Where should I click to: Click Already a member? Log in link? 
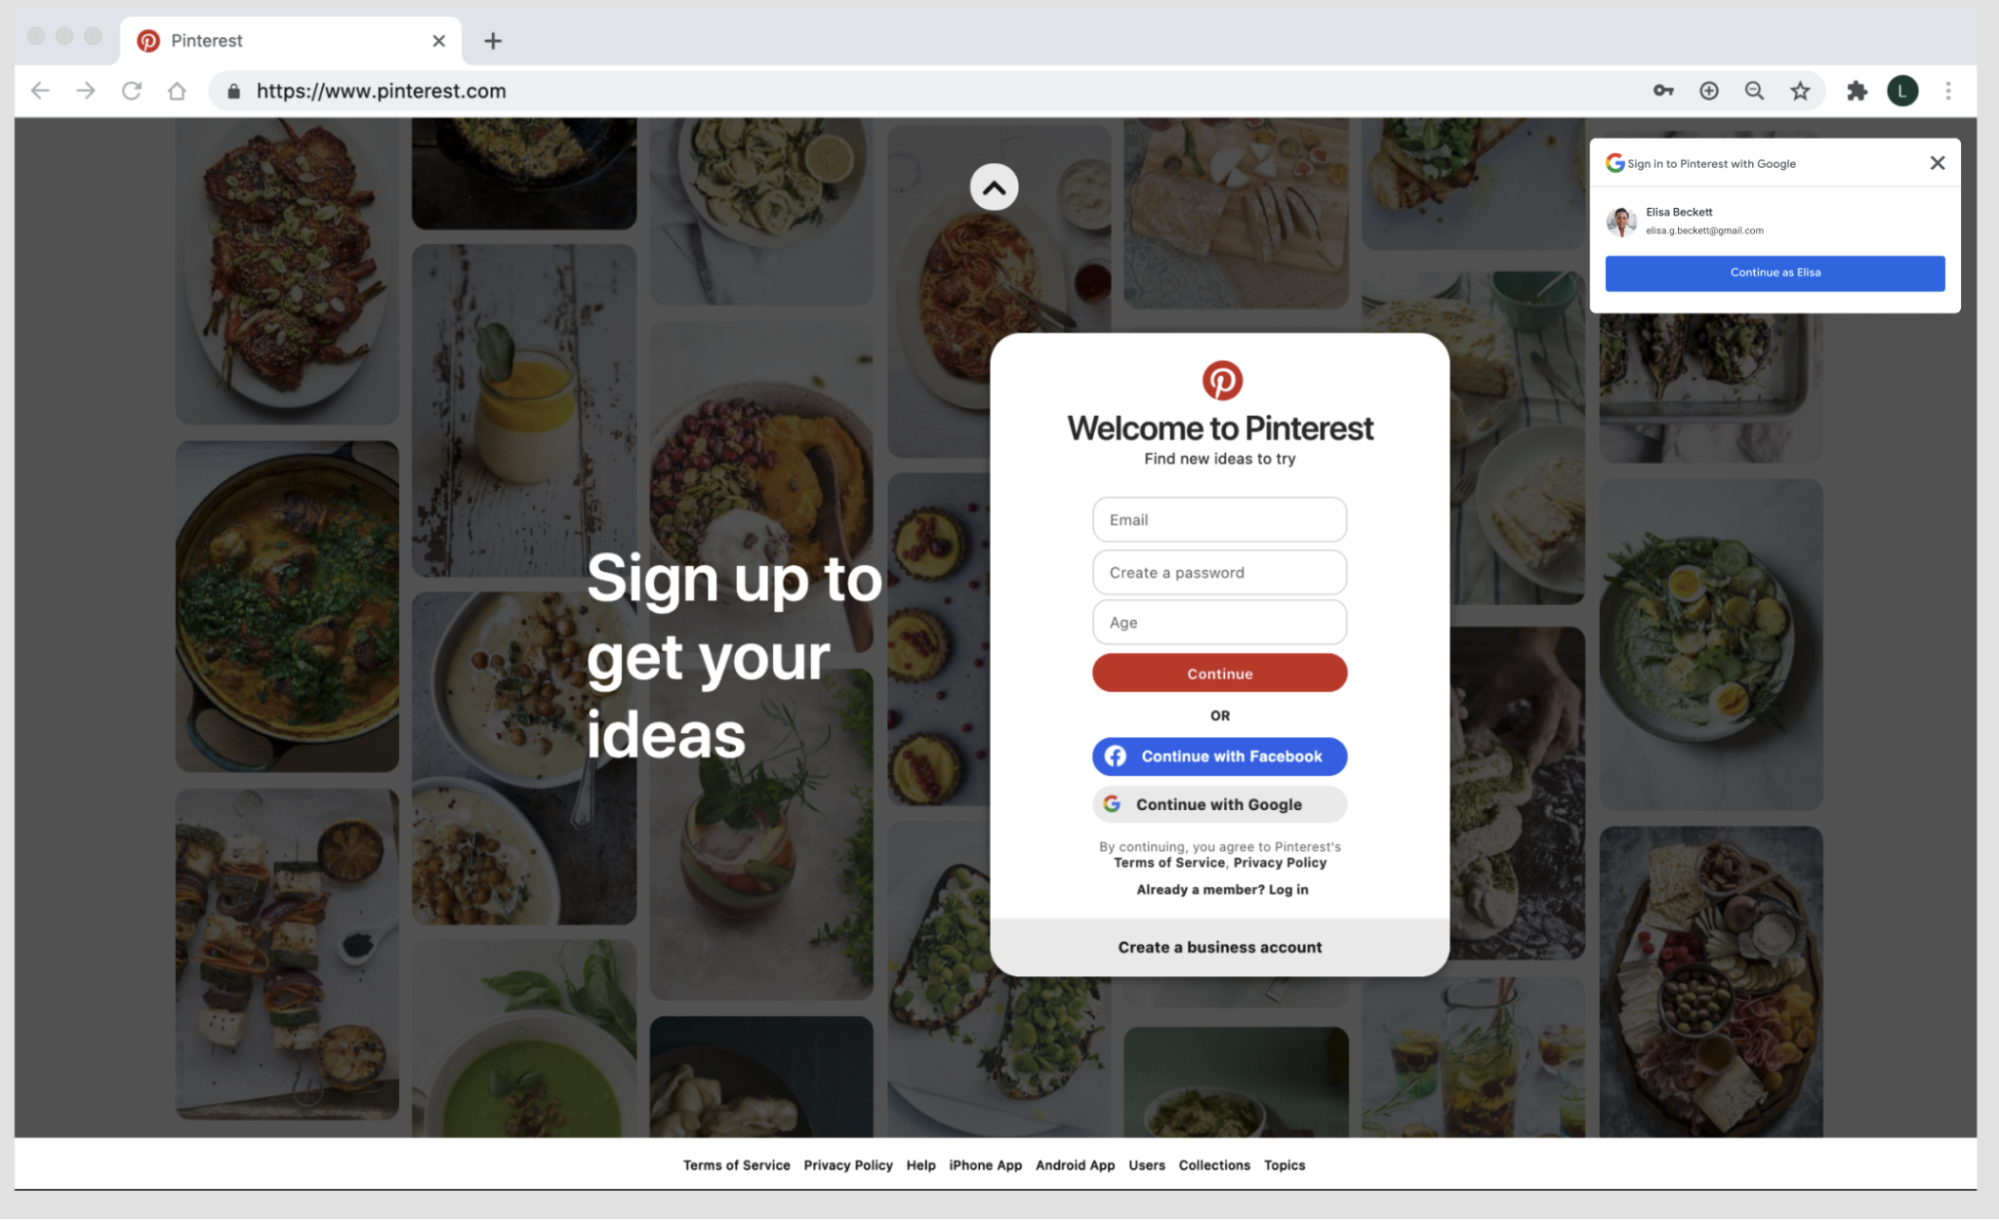pos(1219,889)
